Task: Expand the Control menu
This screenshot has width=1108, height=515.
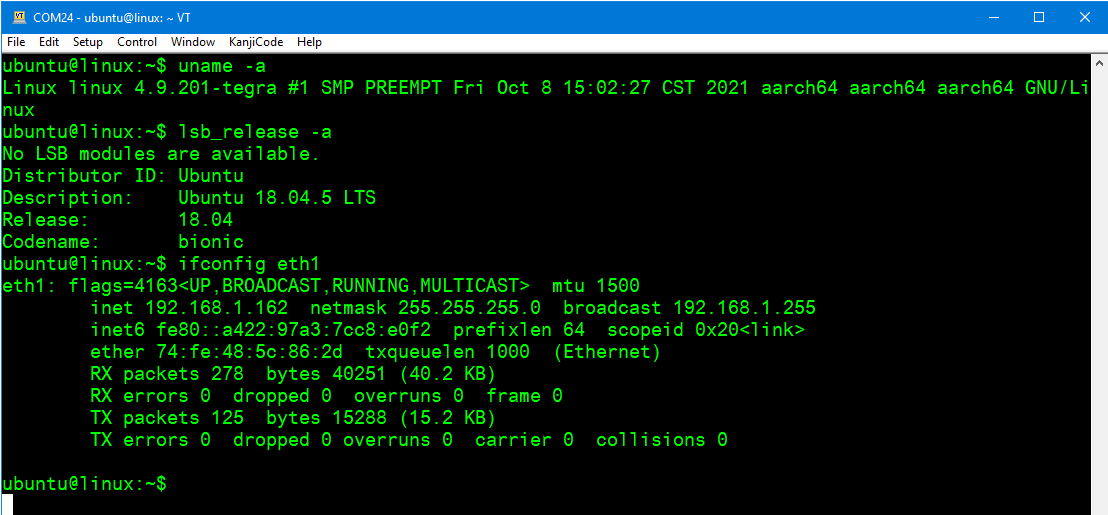Action: click(137, 42)
